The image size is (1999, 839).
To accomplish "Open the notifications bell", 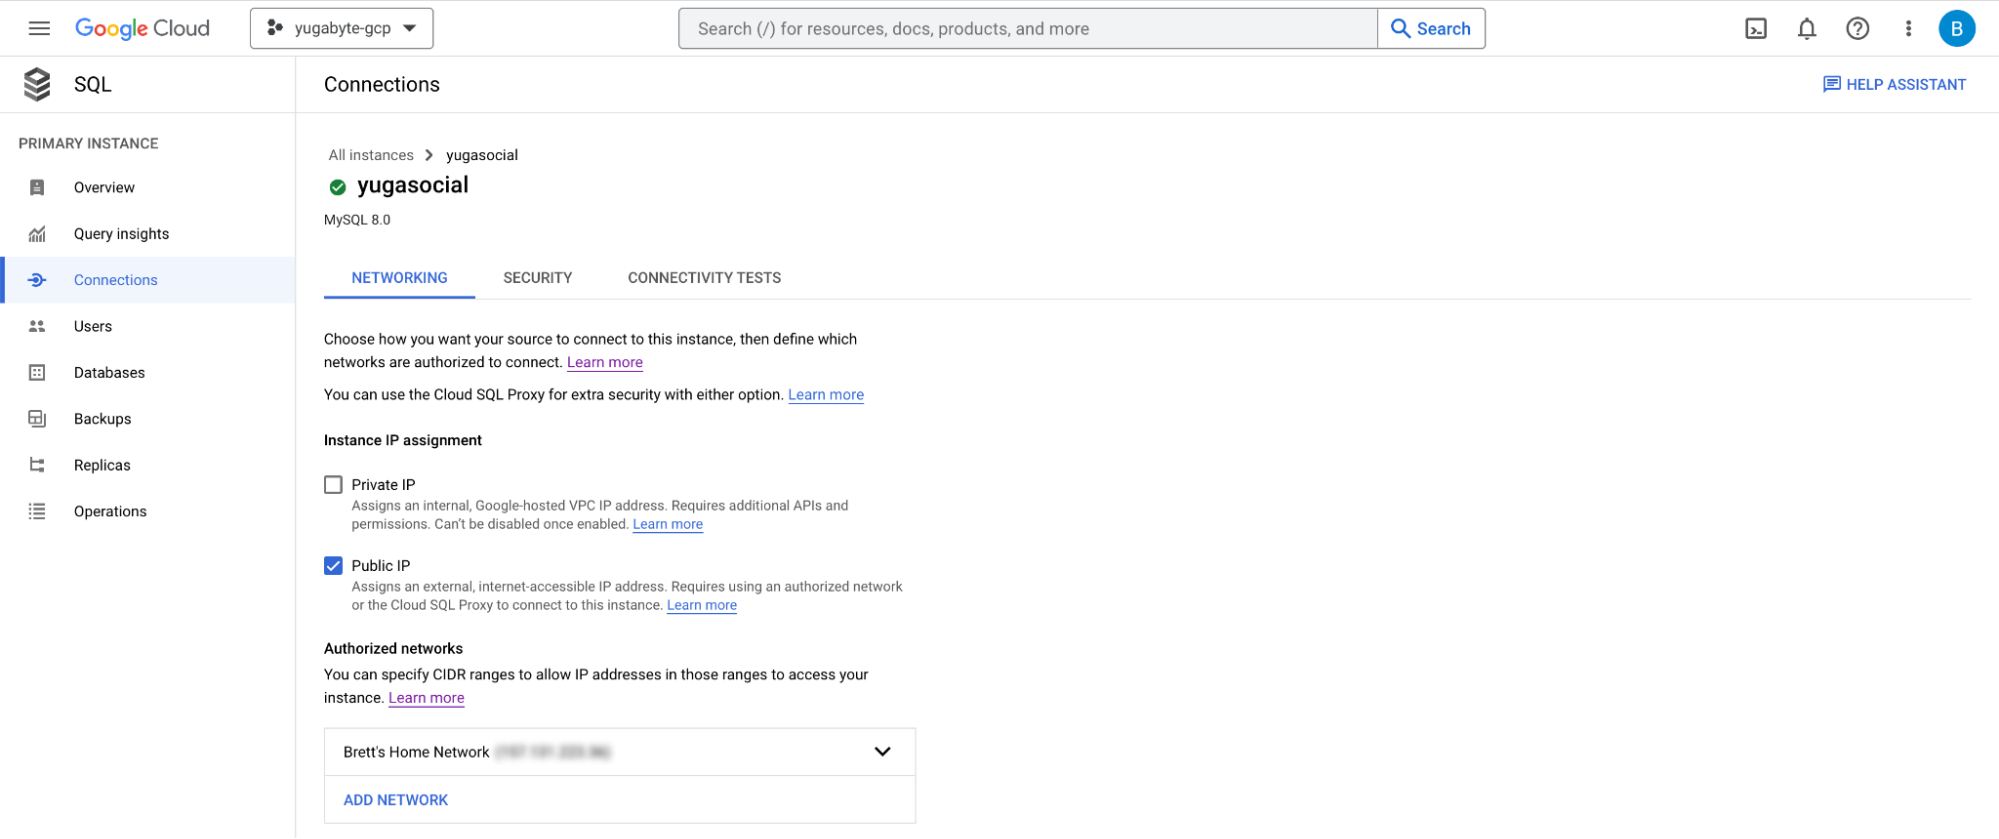I will click(1807, 28).
